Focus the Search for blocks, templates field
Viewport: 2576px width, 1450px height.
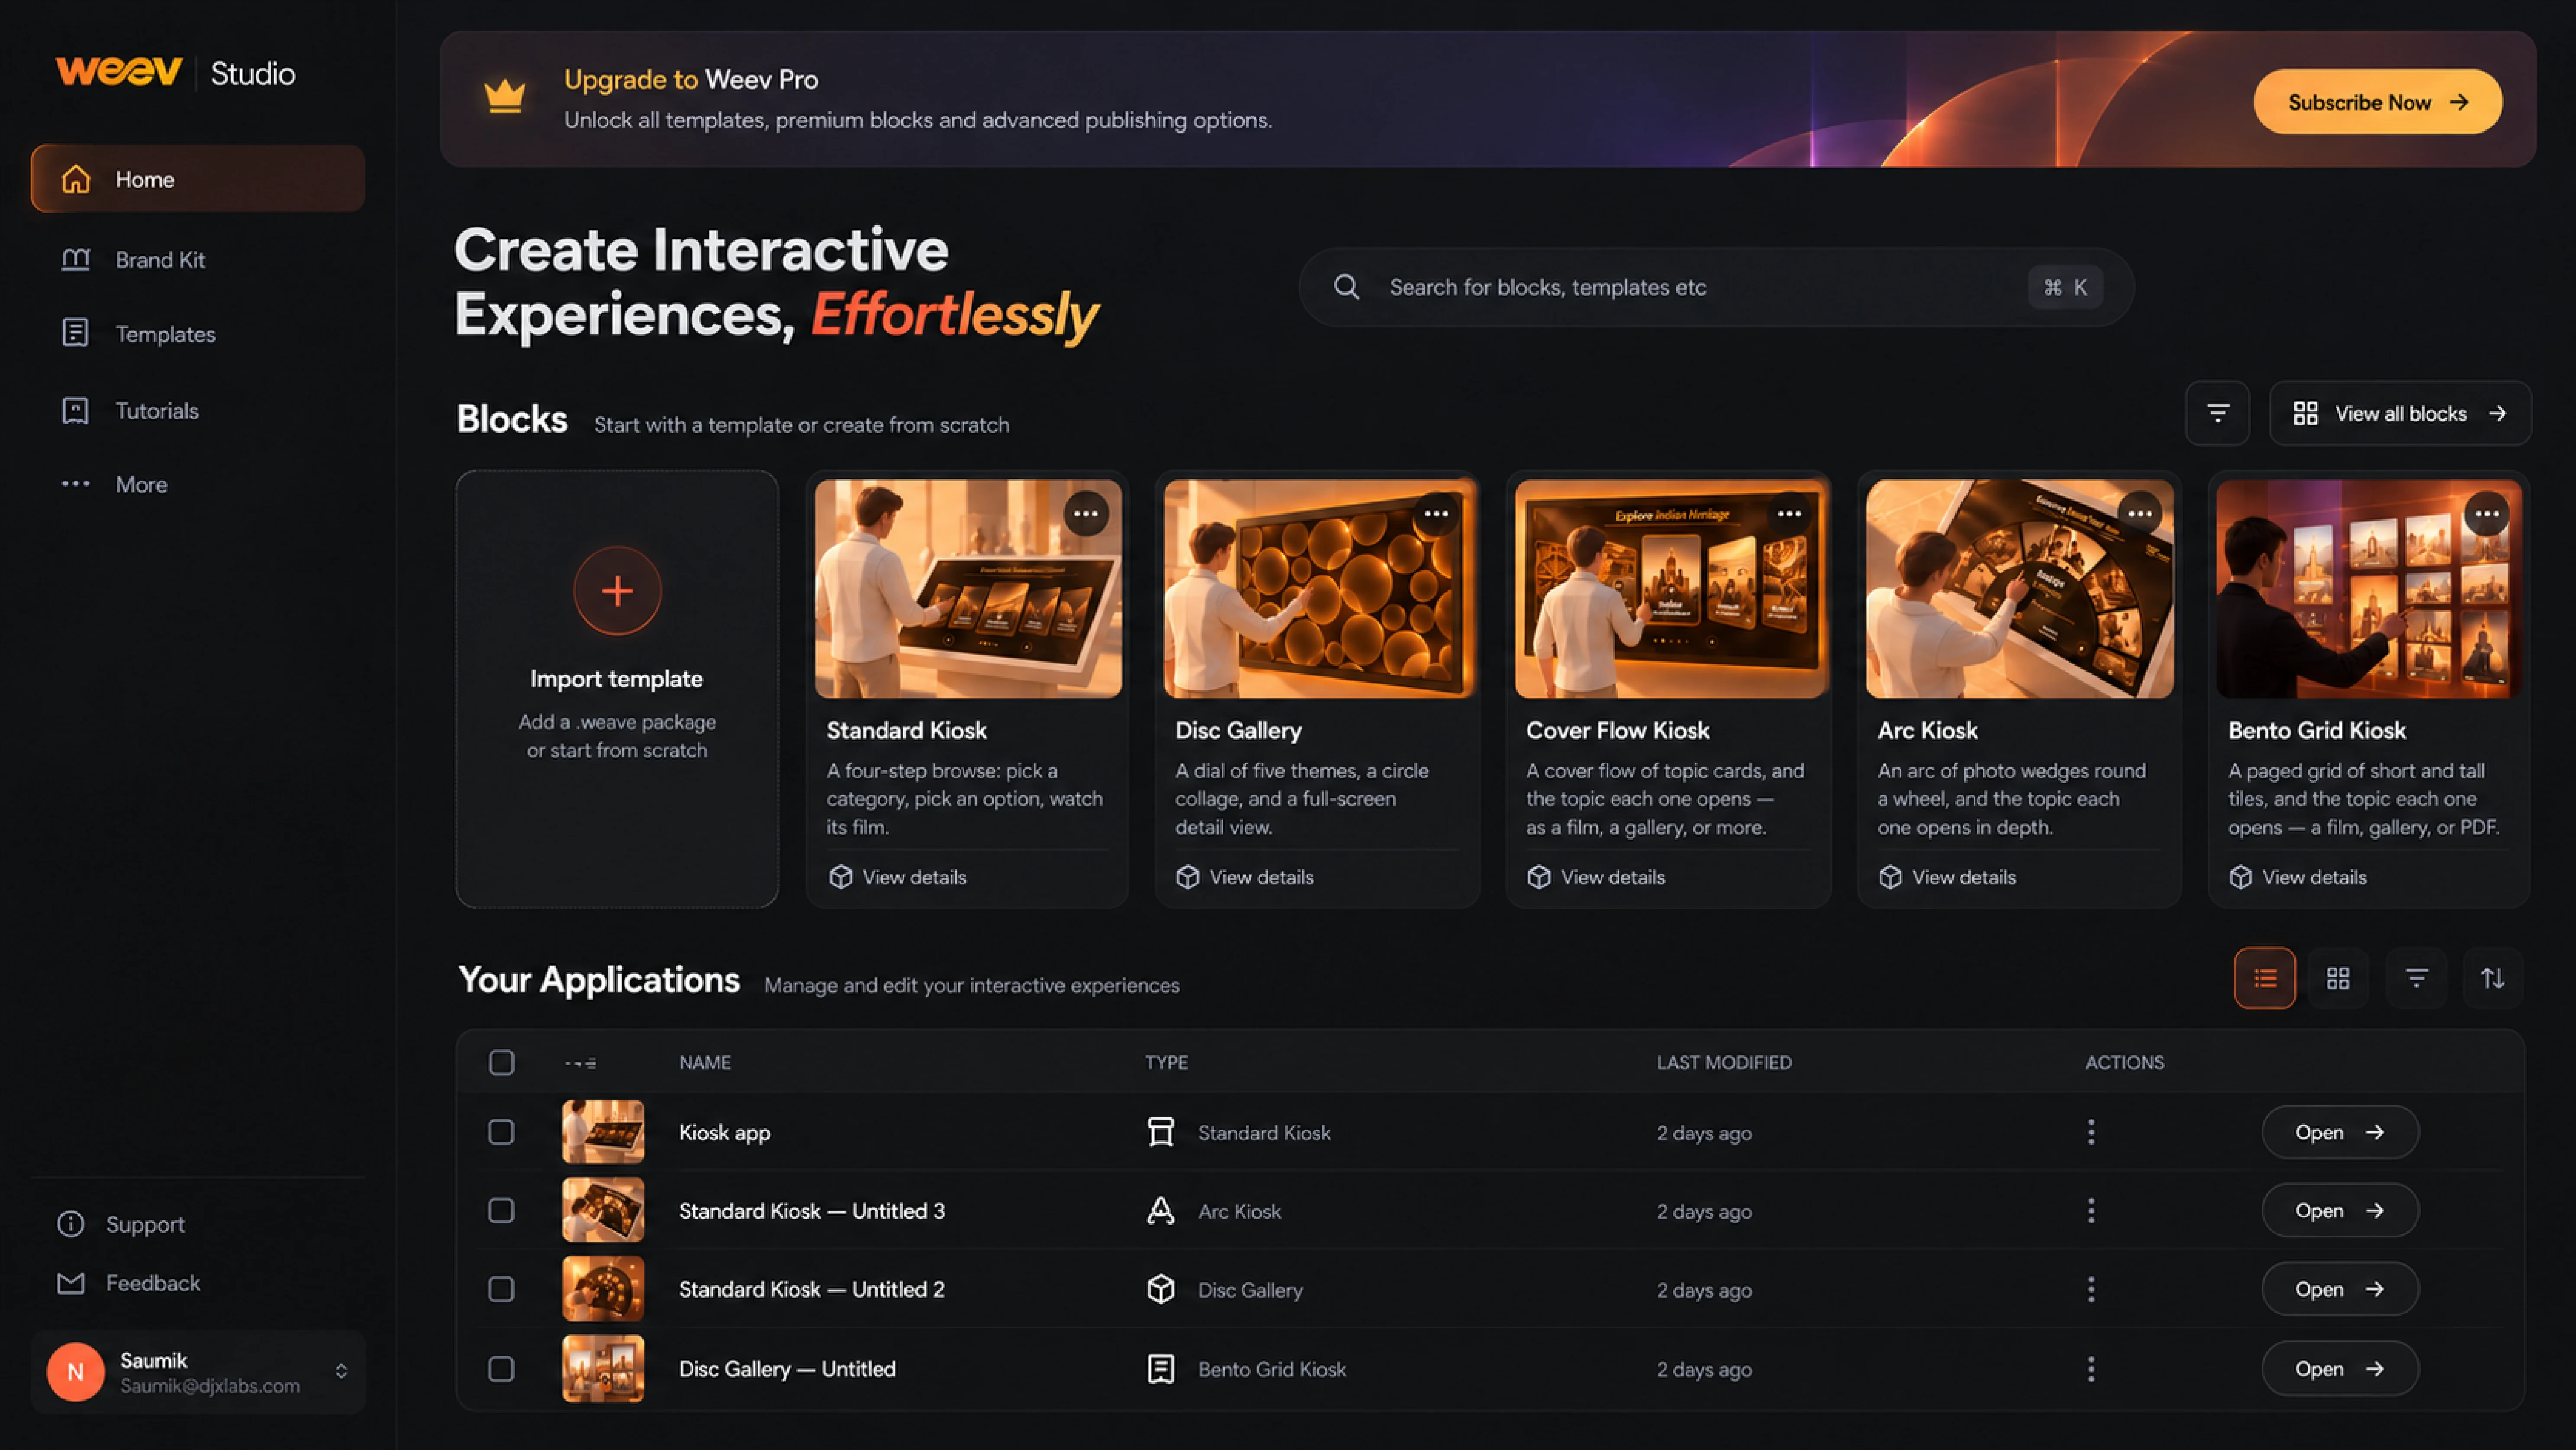[x=1716, y=287]
